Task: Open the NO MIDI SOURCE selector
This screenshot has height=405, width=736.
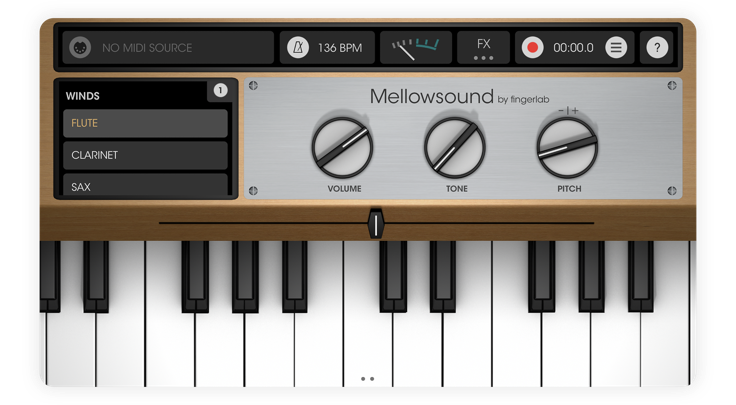Action: click(168, 47)
